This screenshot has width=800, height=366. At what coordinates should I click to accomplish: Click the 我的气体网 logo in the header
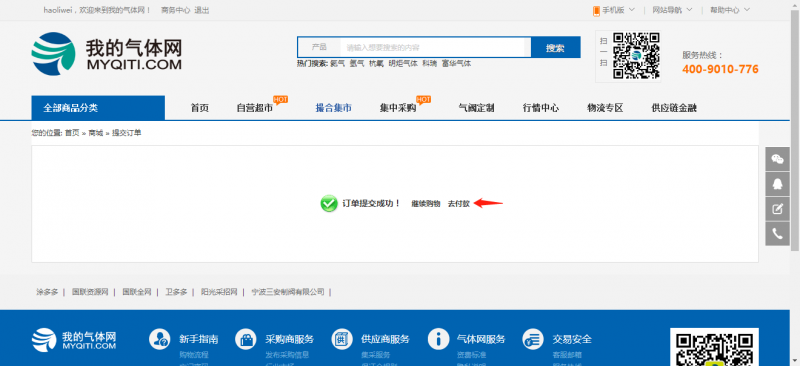point(107,54)
